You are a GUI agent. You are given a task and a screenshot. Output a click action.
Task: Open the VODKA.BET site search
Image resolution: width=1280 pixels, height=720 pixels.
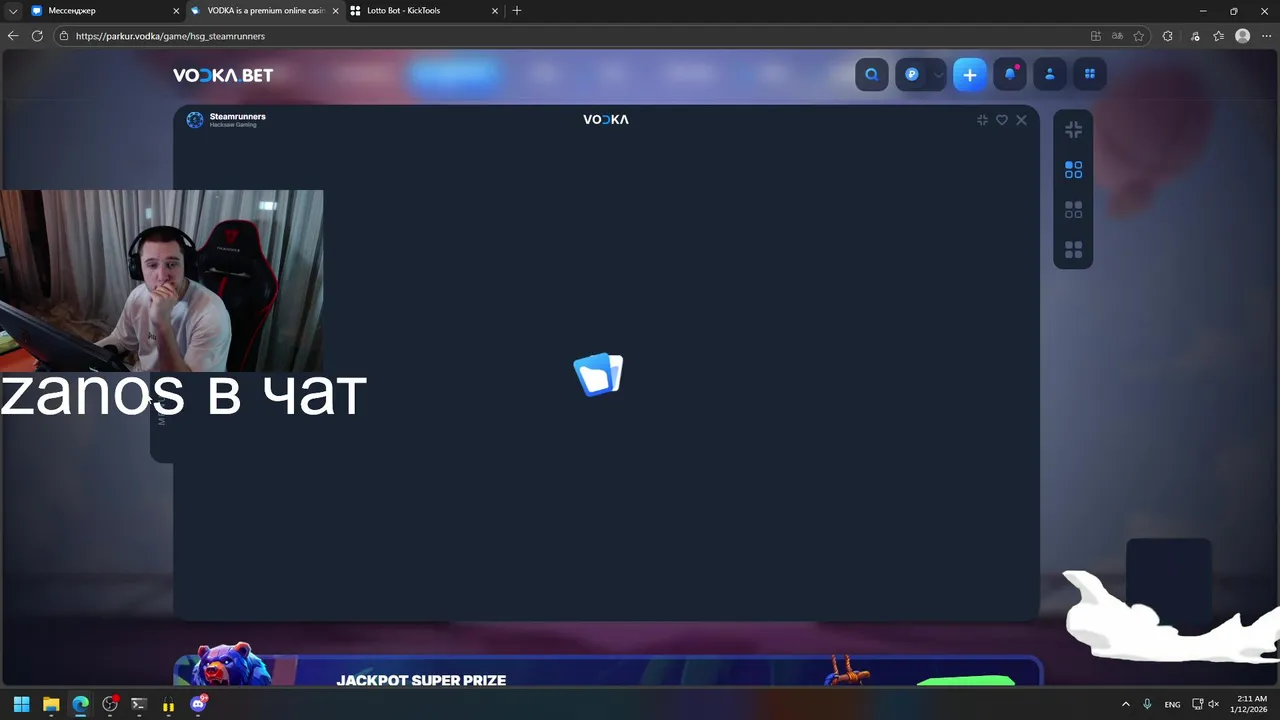point(872,74)
